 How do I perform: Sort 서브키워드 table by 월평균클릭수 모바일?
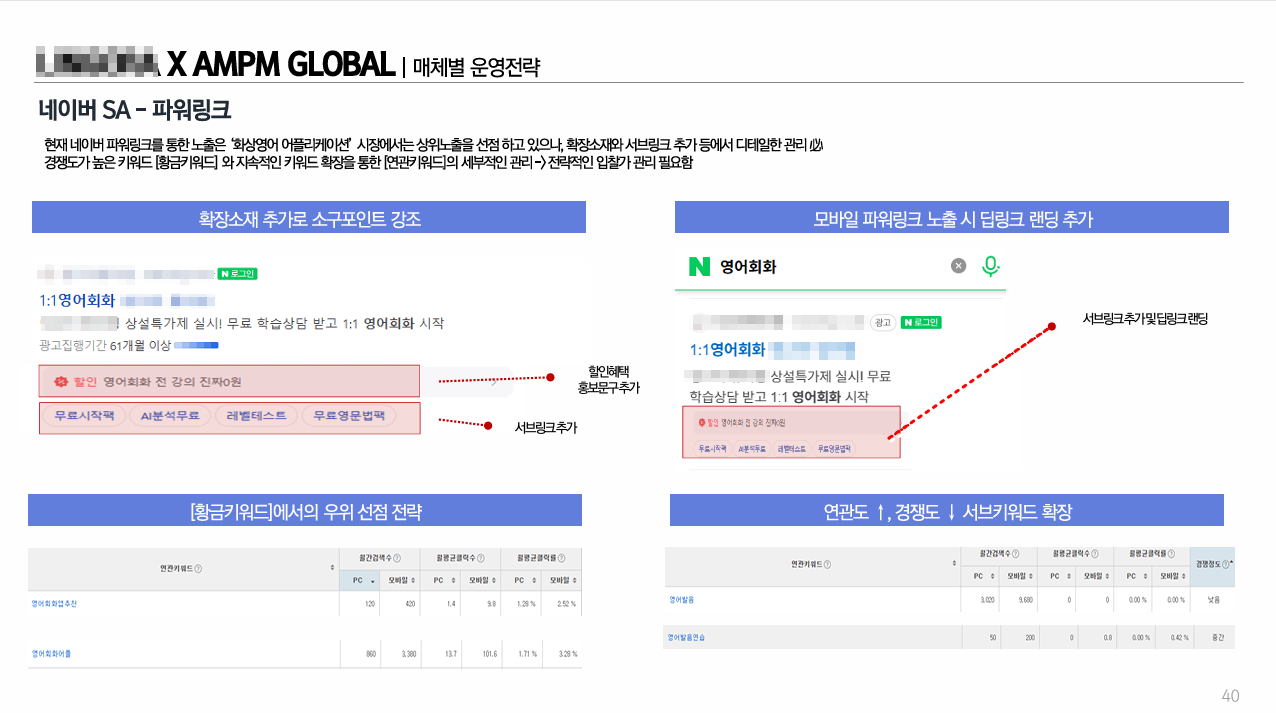[1108, 576]
